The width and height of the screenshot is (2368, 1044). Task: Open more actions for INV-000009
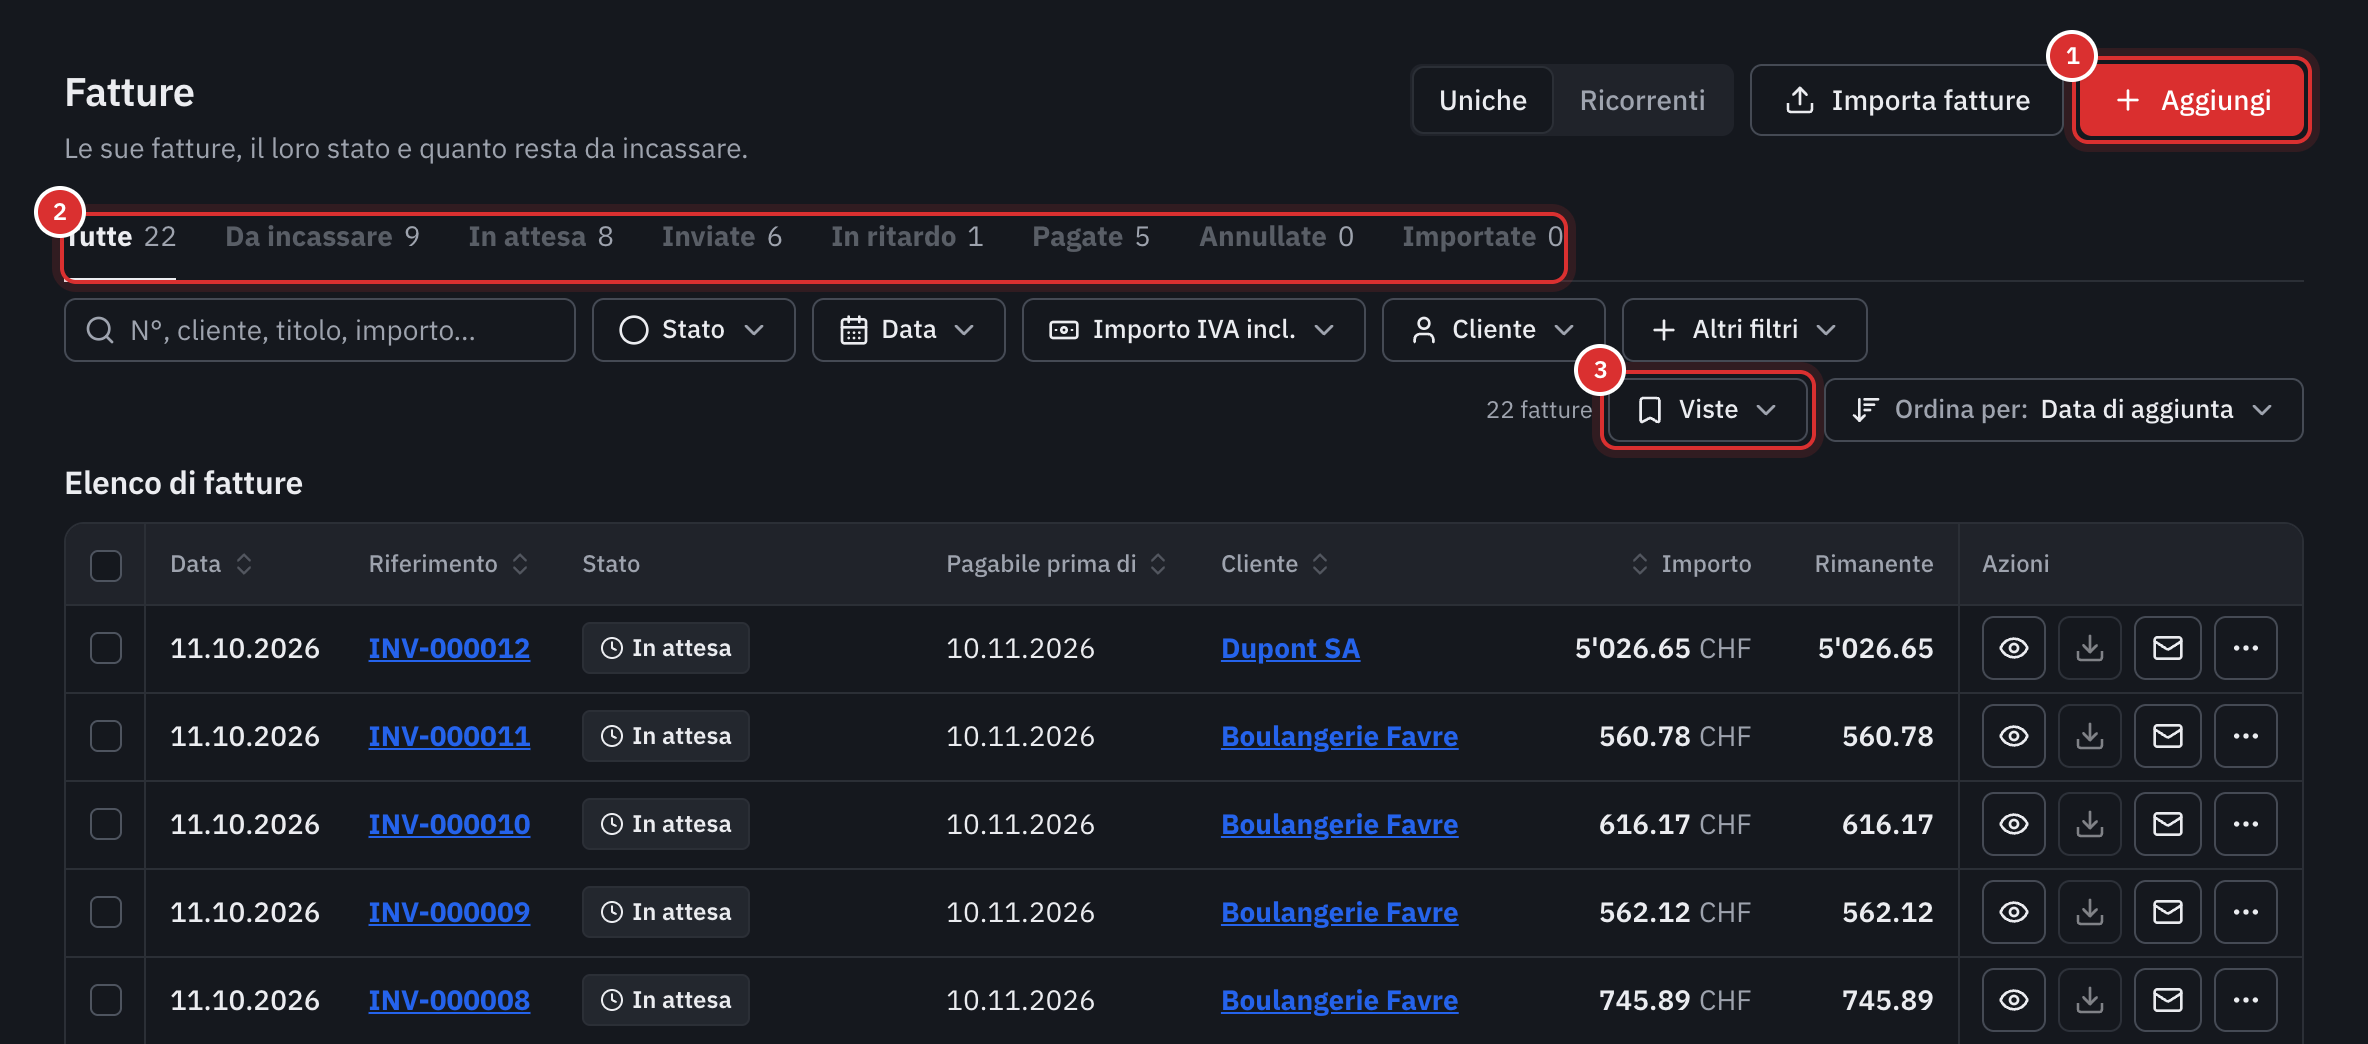pyautogui.click(x=2245, y=912)
